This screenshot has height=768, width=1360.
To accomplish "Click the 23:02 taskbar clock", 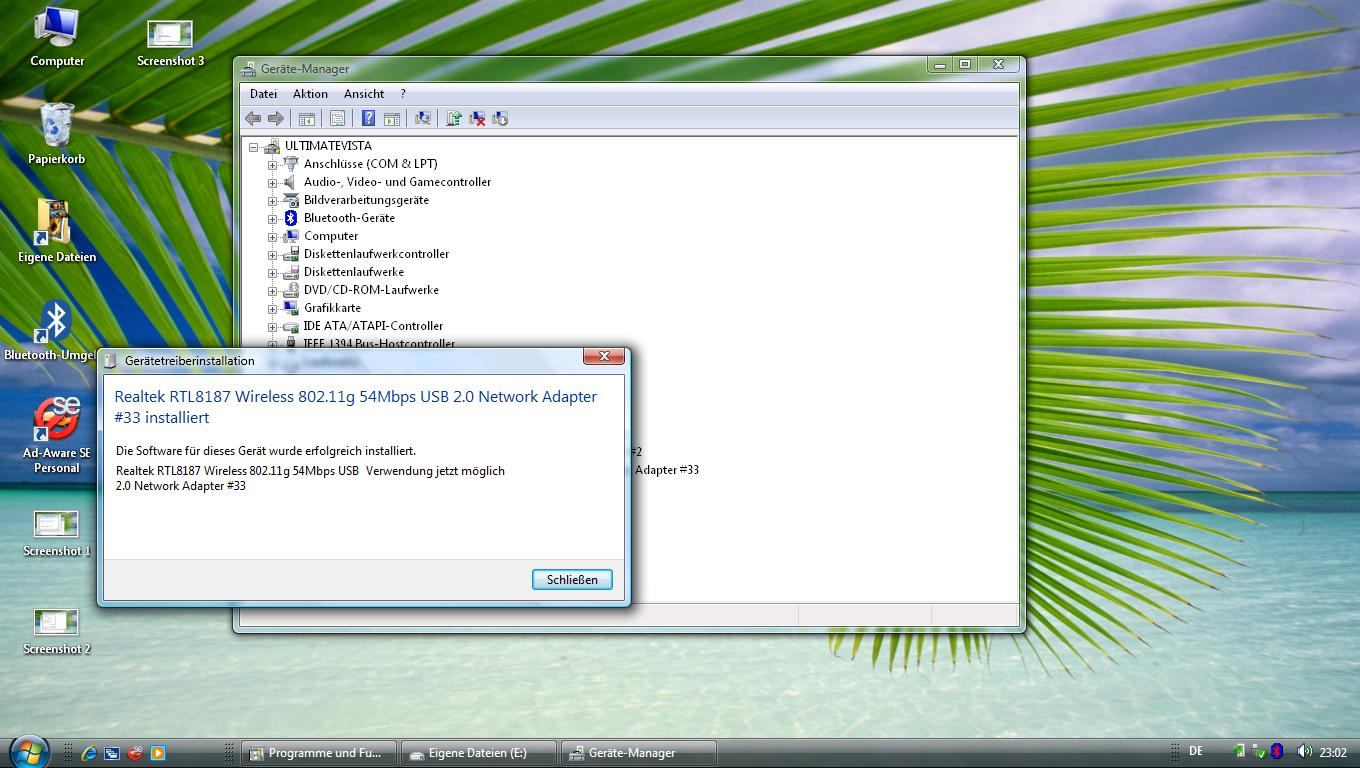I will (1333, 753).
